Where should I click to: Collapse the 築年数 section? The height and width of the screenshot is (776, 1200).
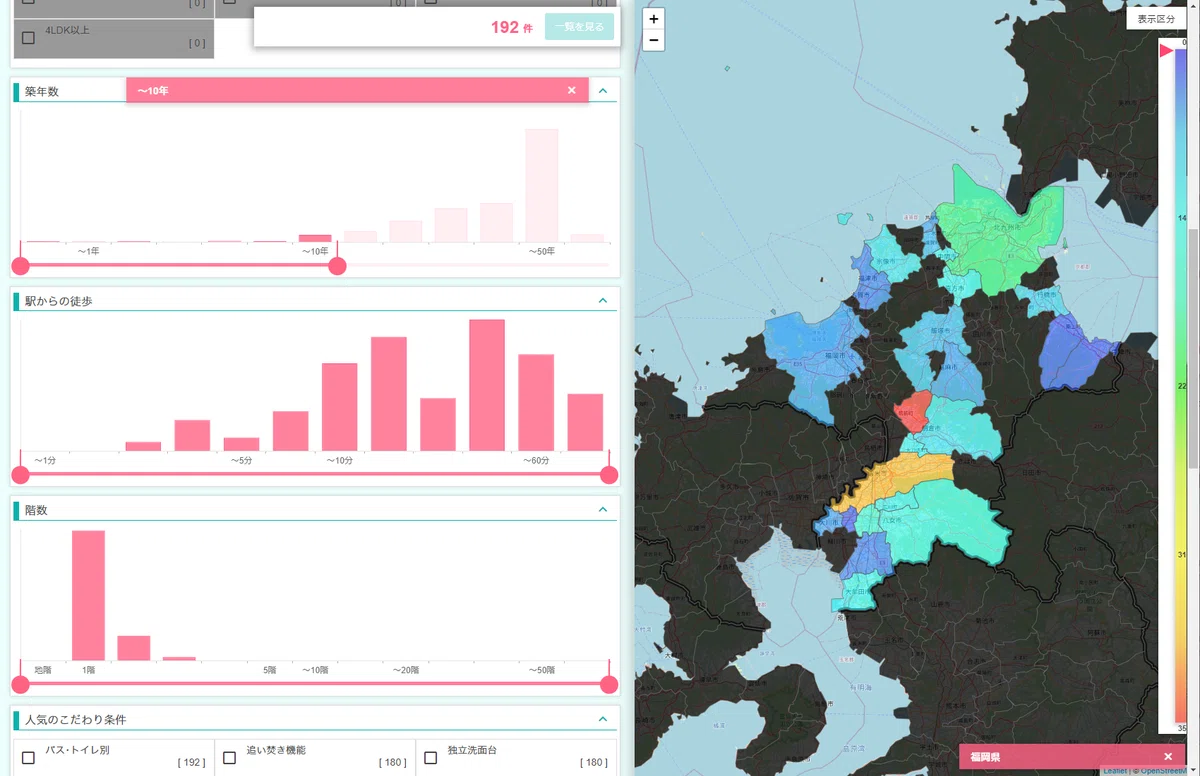click(x=602, y=91)
